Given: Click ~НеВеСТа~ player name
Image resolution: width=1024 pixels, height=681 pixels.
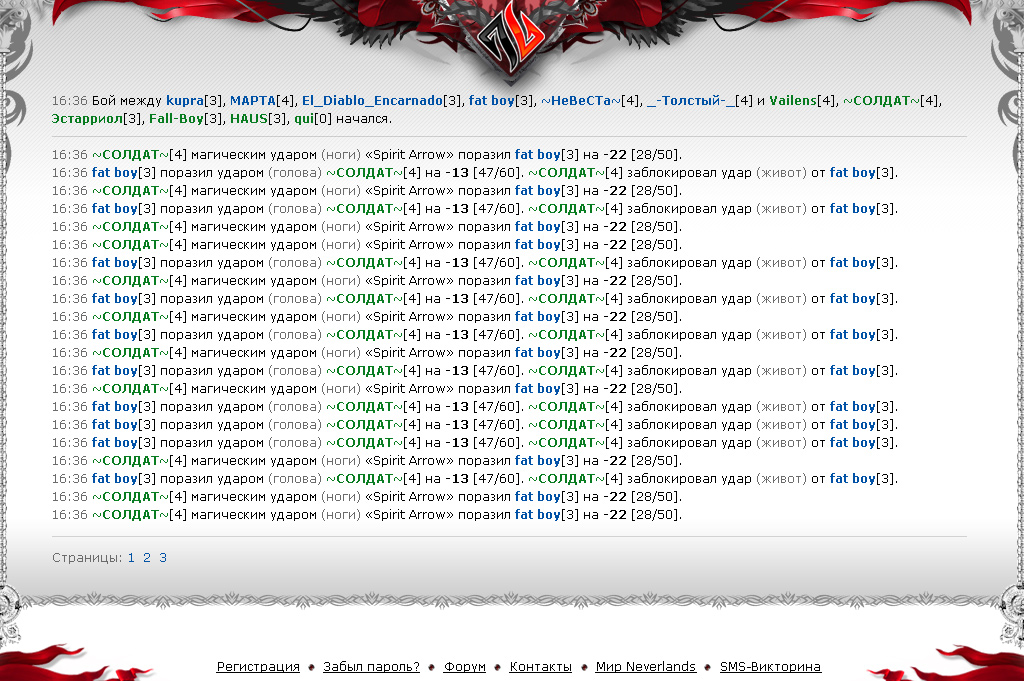Looking at the screenshot, I should (581, 101).
